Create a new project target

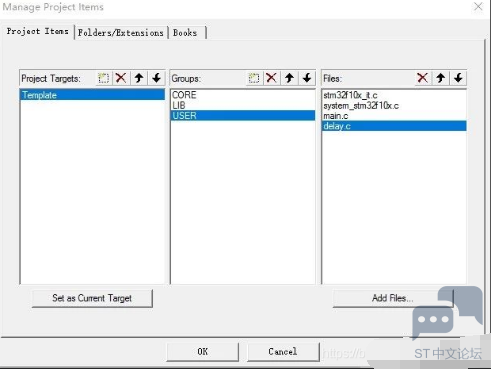[103, 78]
